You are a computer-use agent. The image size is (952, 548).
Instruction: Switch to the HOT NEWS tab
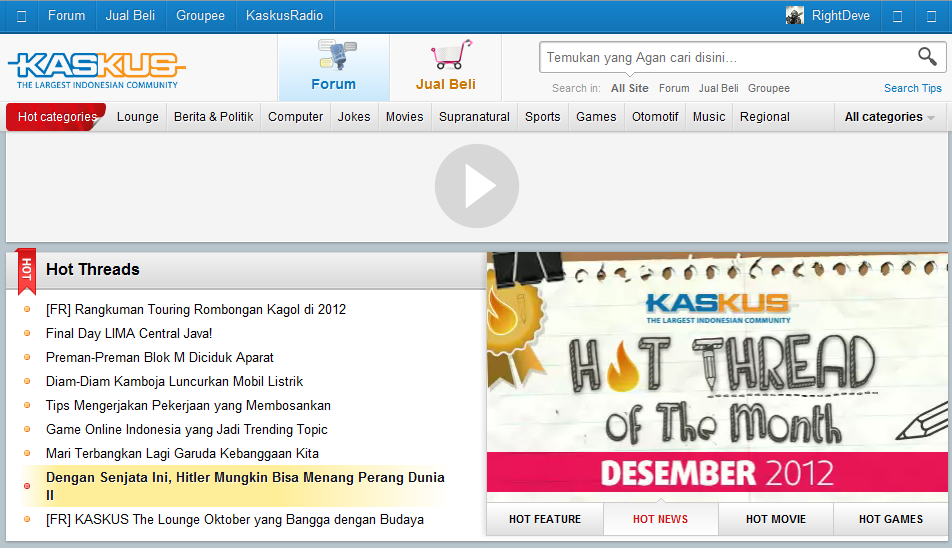point(661,519)
